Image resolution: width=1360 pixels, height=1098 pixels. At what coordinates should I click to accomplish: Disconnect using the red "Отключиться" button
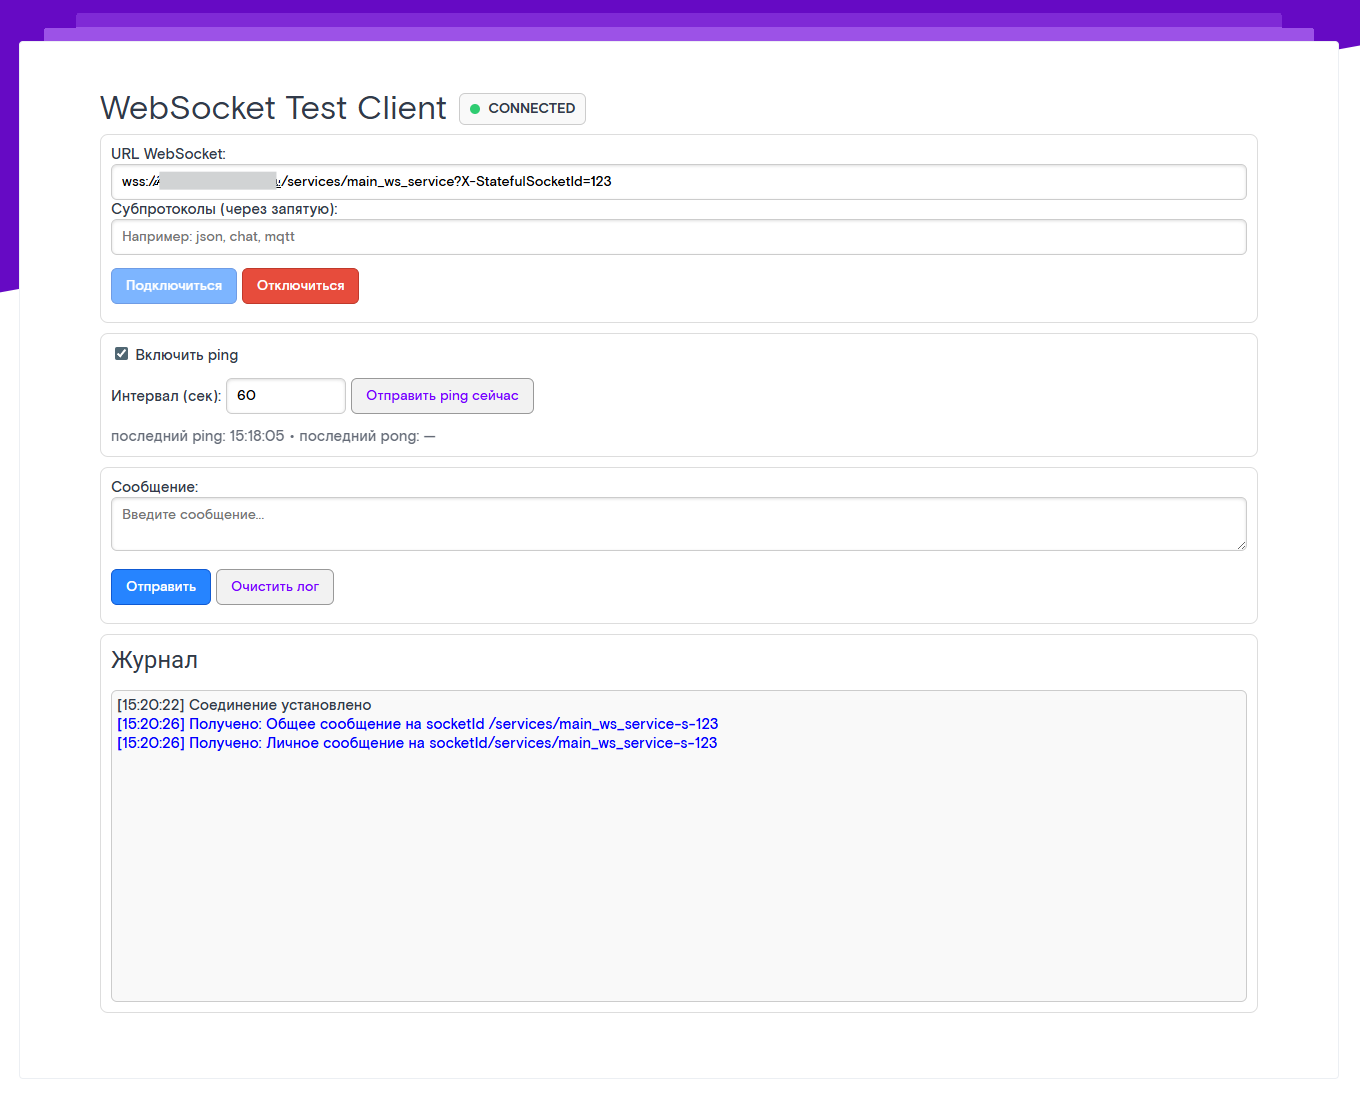click(x=300, y=286)
